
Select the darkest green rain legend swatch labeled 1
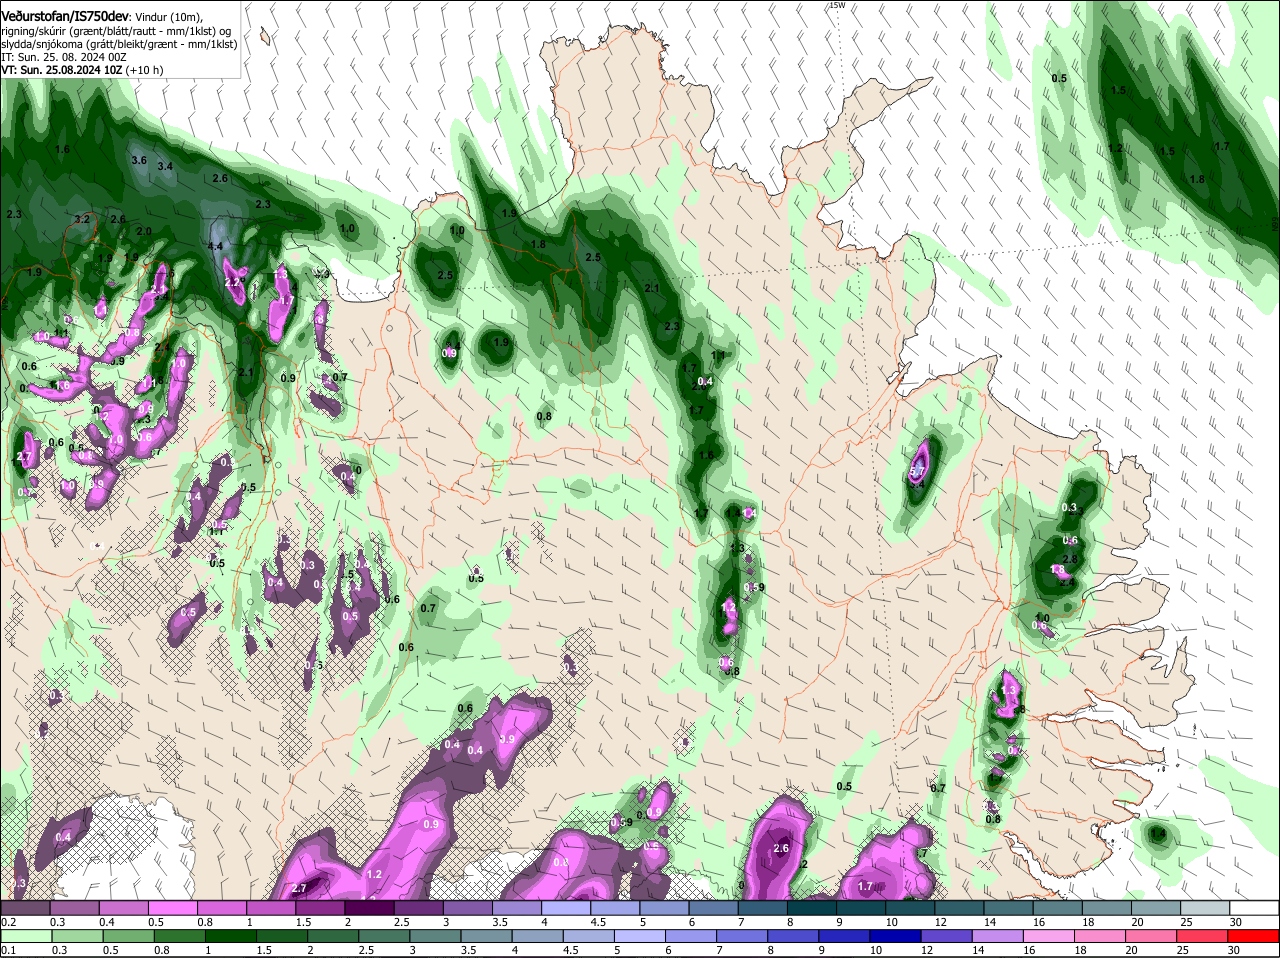(231, 936)
